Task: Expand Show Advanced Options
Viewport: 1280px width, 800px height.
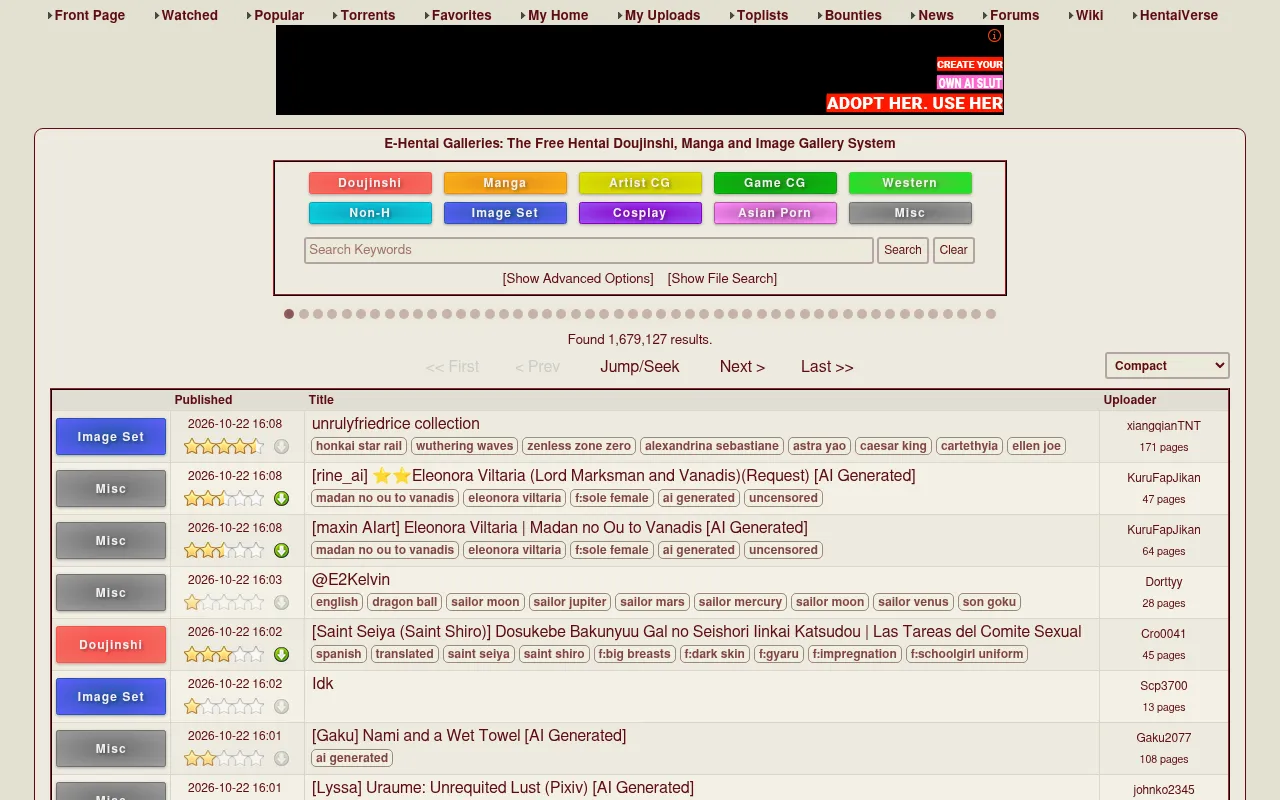Action: 578,279
